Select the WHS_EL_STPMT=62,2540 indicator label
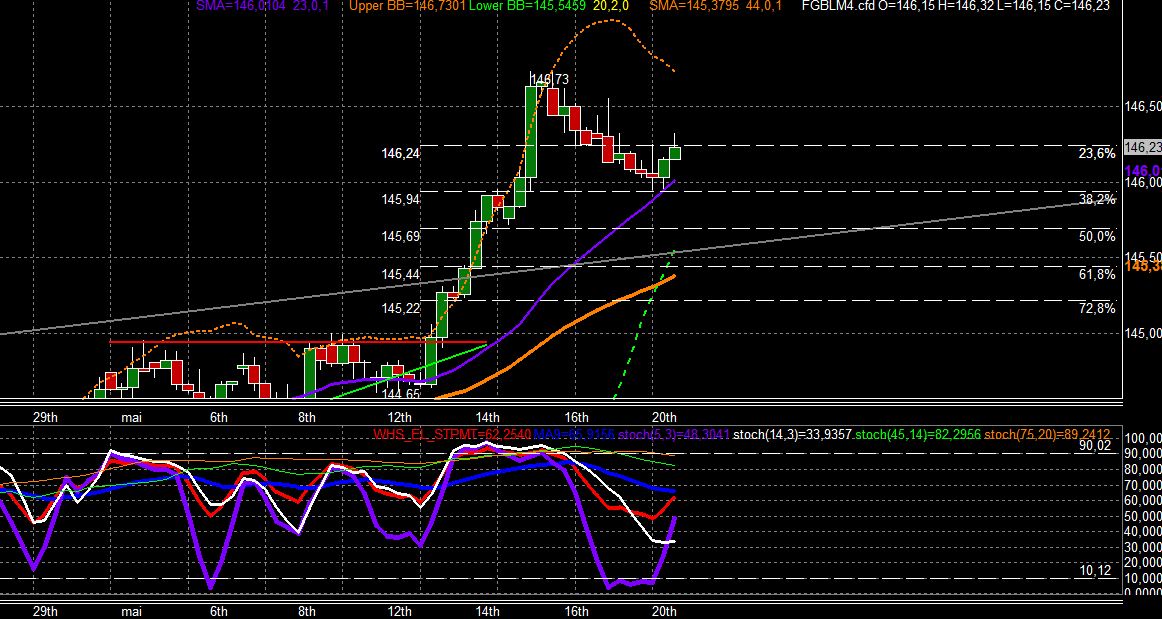This screenshot has width=1162, height=619. pyautogui.click(x=451, y=434)
